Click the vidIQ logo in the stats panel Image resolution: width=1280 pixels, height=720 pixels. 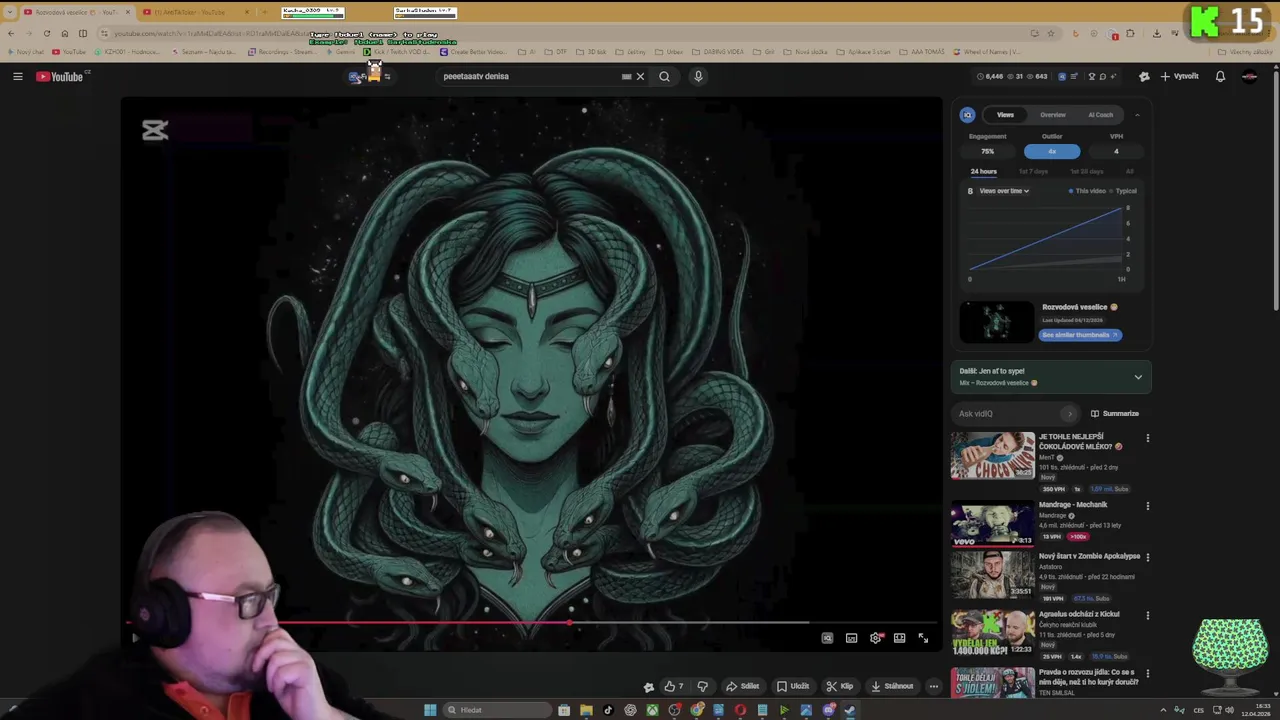coord(967,115)
